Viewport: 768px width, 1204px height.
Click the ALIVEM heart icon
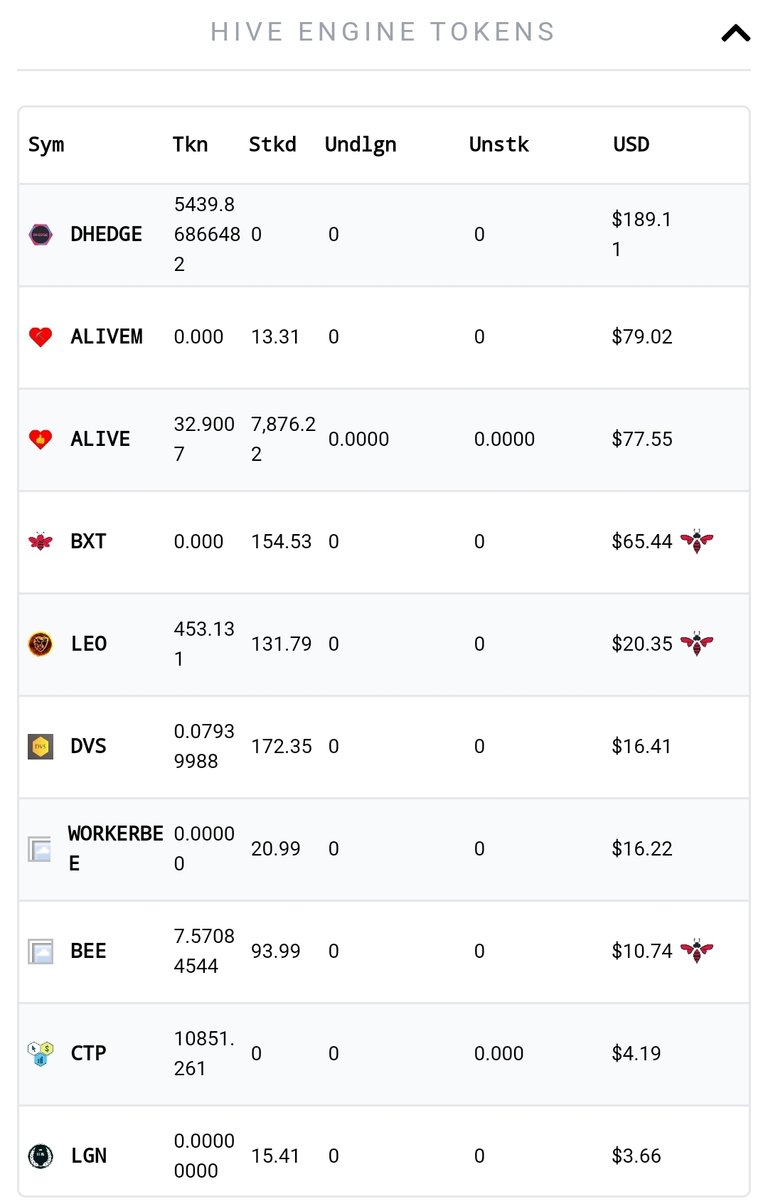coord(40,337)
